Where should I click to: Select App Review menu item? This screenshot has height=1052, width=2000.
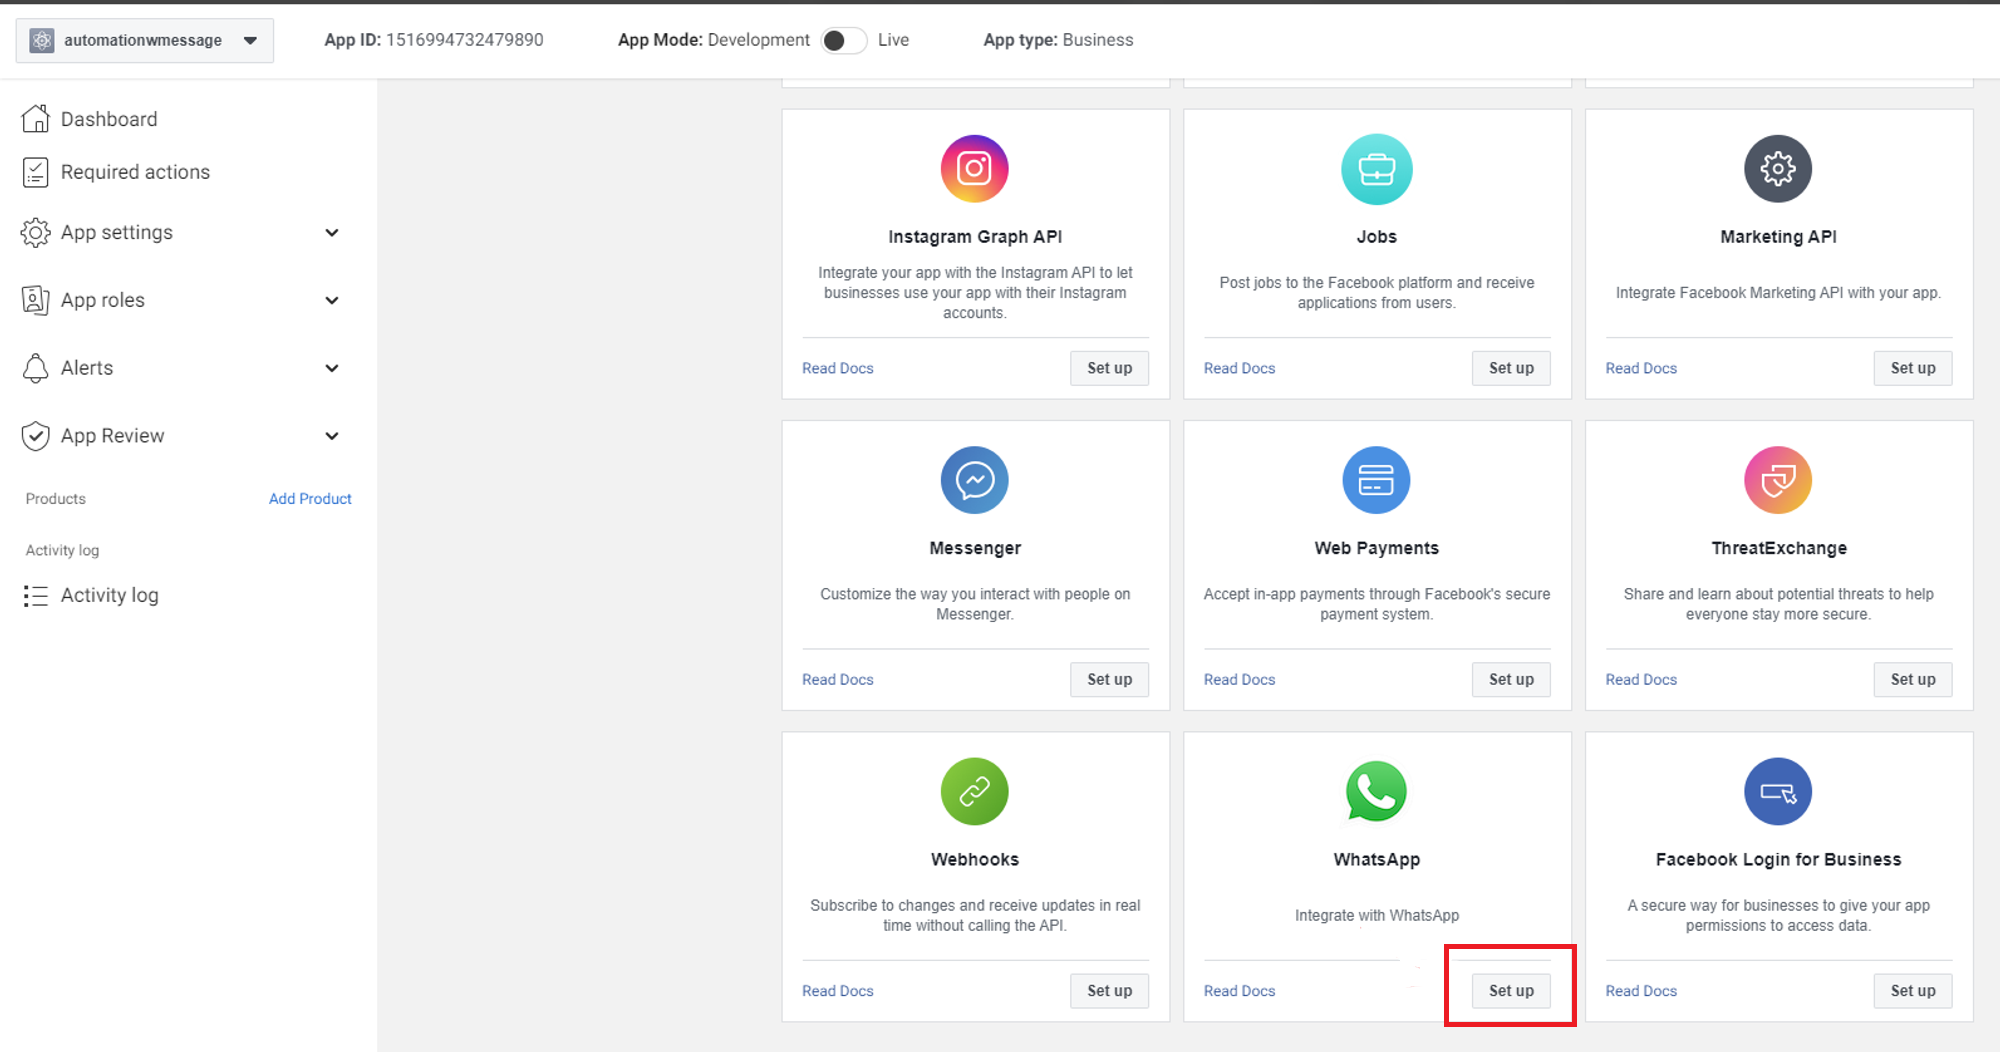tap(112, 436)
